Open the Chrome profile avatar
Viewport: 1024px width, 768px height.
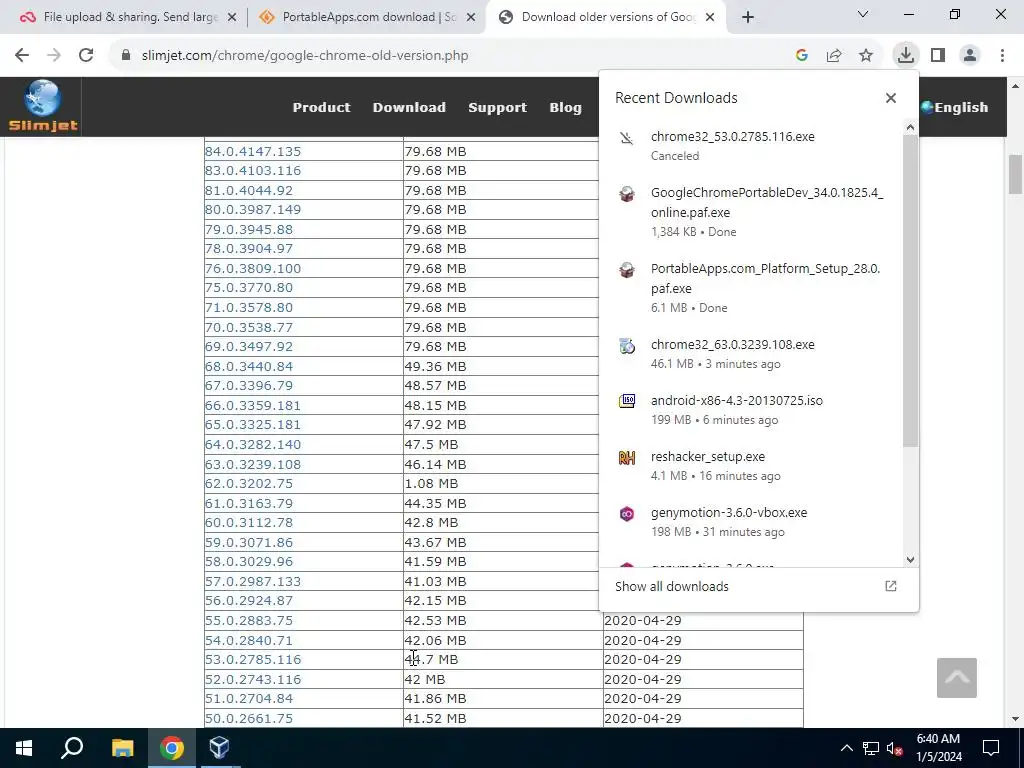pos(970,56)
